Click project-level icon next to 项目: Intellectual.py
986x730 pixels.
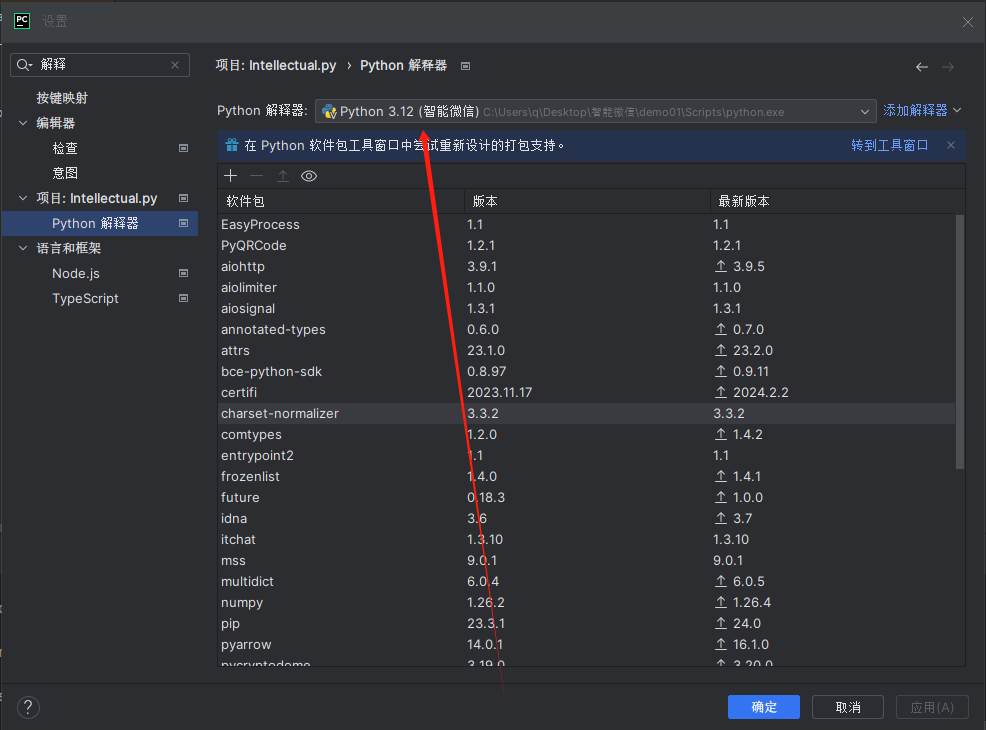[x=184, y=198]
